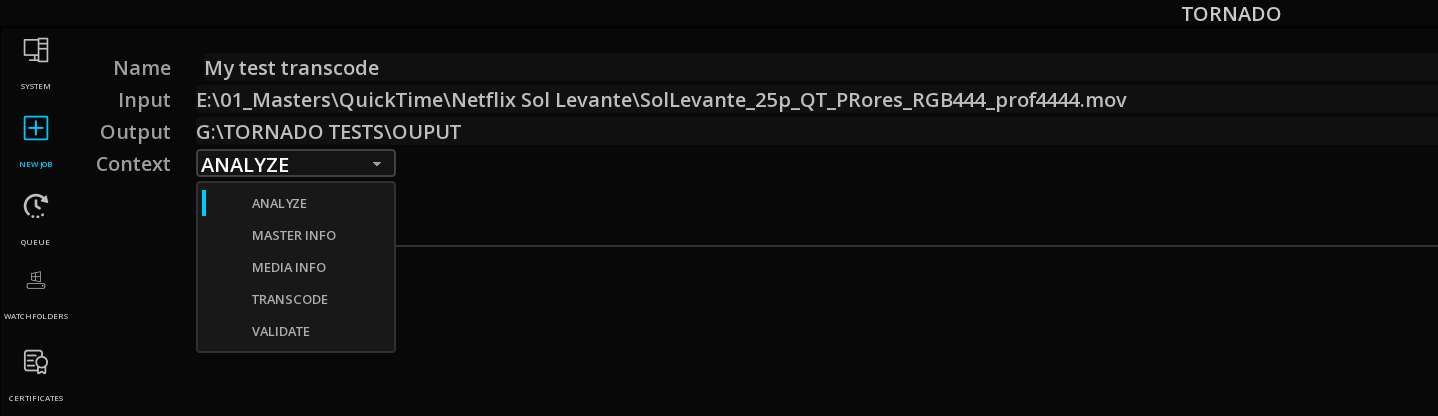Open the System panel icon
The height and width of the screenshot is (416, 1438).
coord(36,50)
